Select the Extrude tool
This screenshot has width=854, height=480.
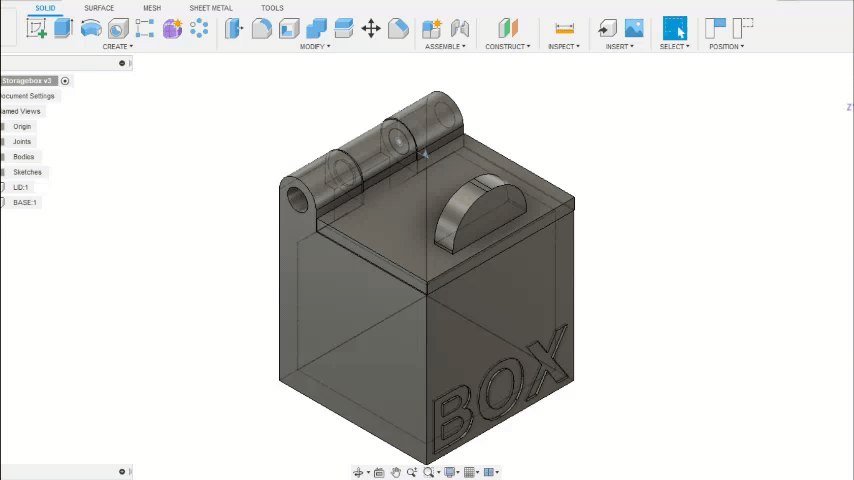[63, 28]
